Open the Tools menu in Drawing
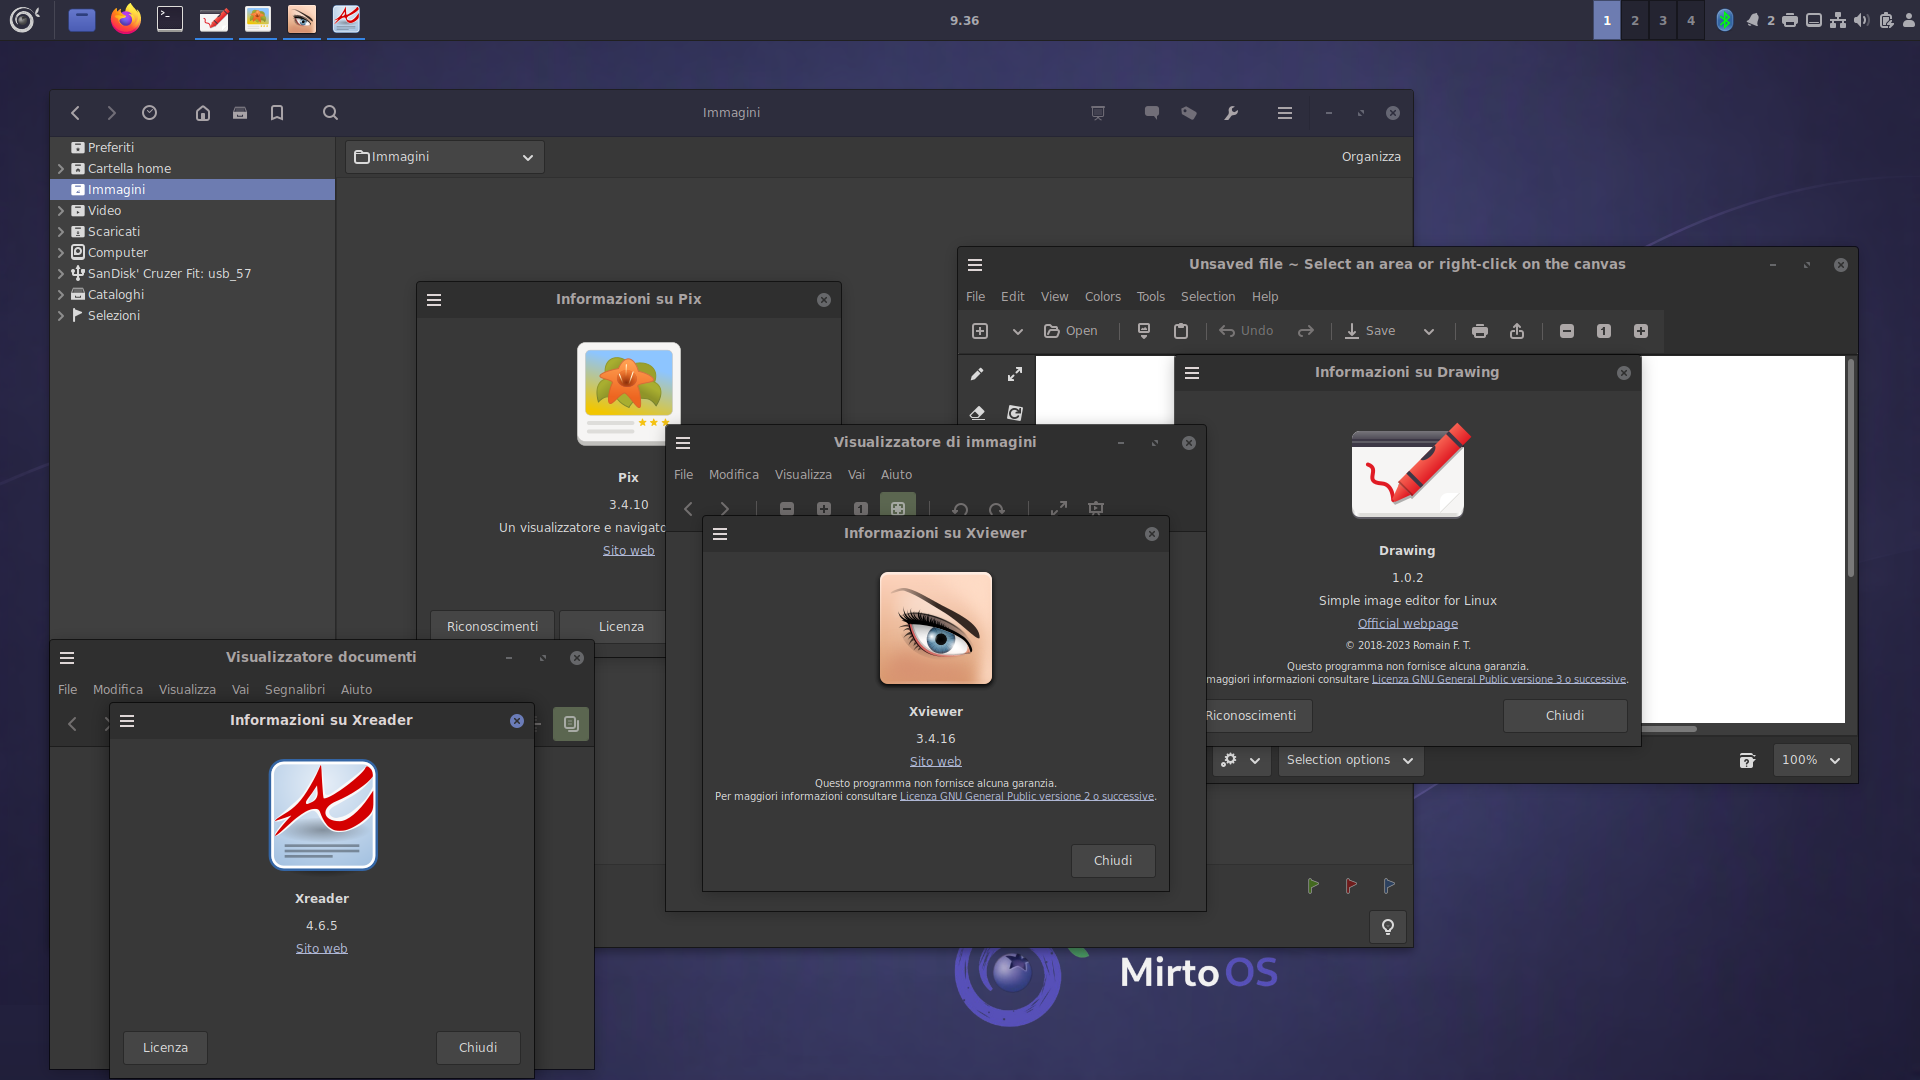This screenshot has width=1920, height=1080. 1151,297
